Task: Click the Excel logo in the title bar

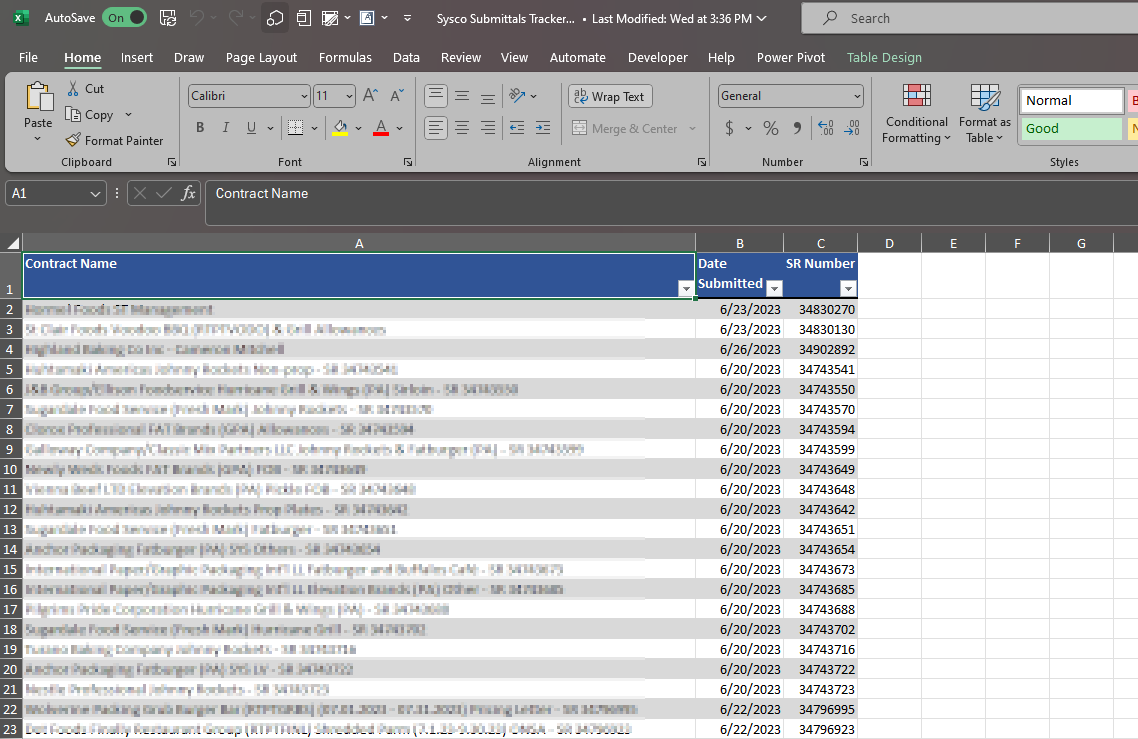Action: pos(21,18)
